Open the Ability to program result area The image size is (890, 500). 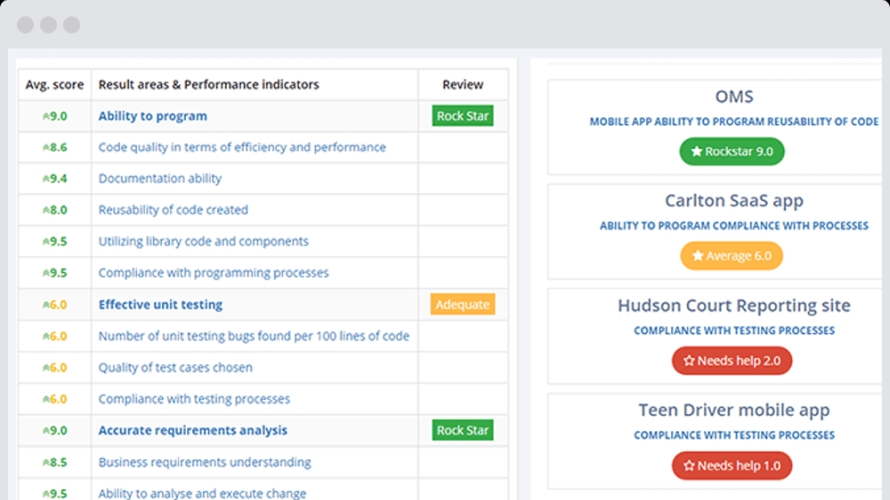click(152, 116)
